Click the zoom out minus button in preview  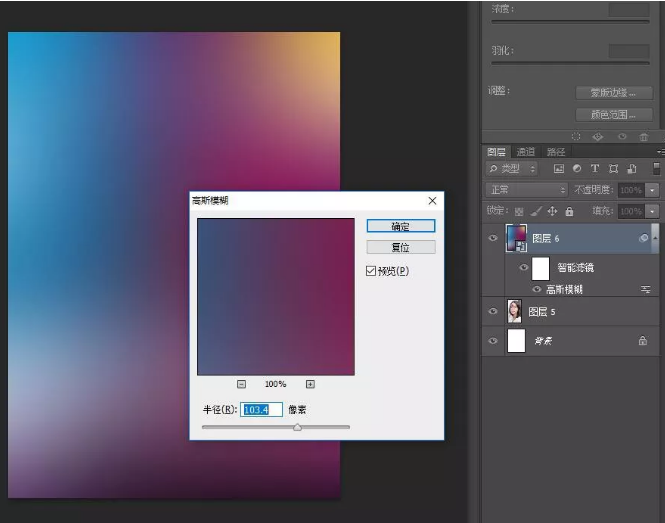[242, 384]
